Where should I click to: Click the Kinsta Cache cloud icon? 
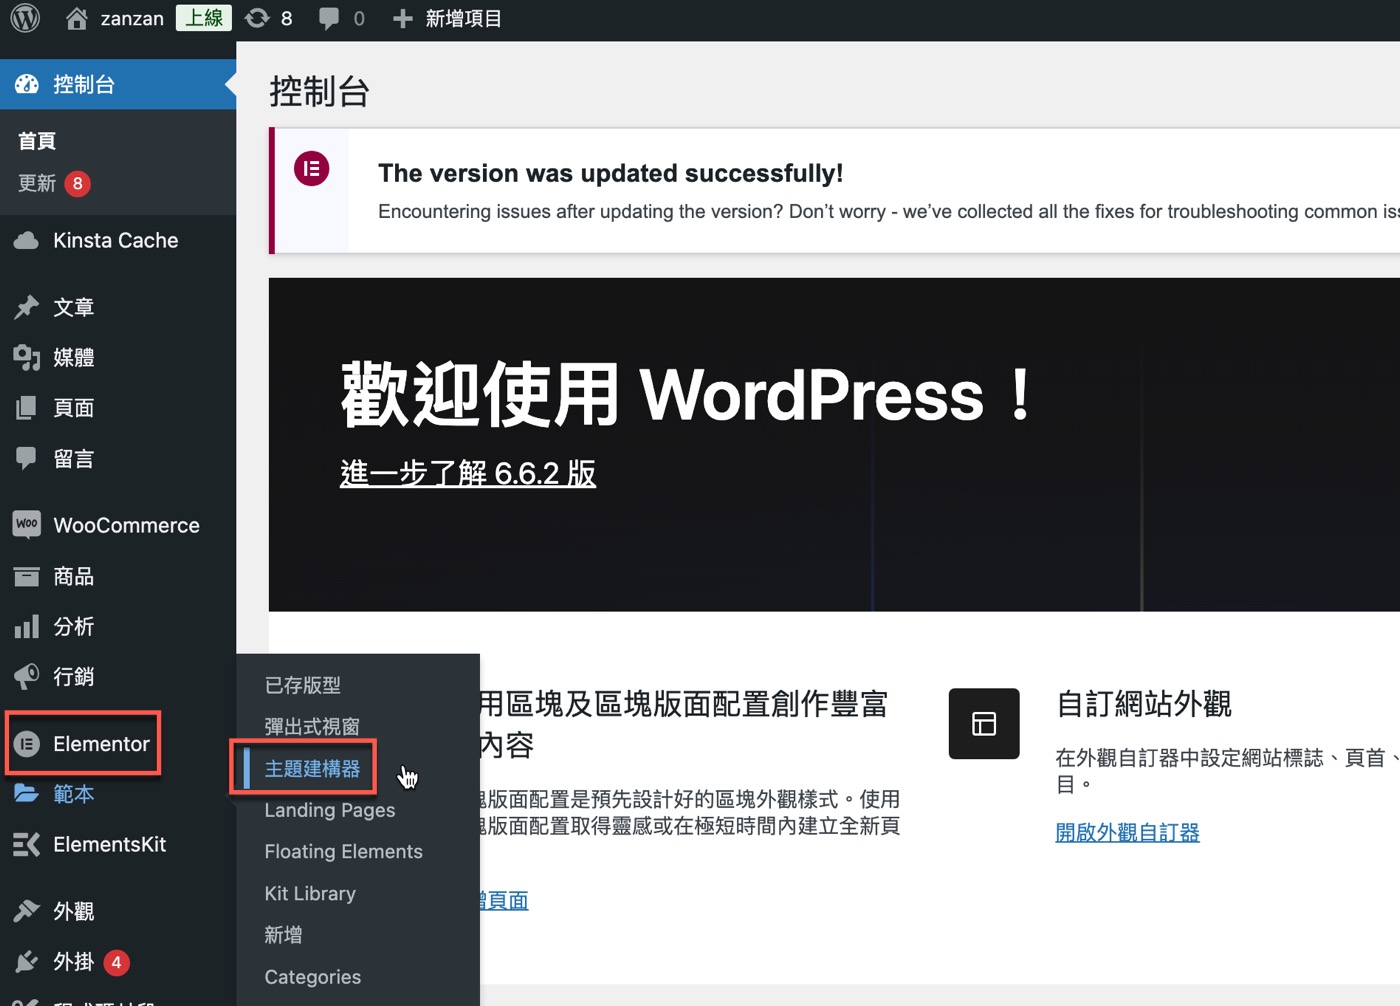tap(27, 240)
